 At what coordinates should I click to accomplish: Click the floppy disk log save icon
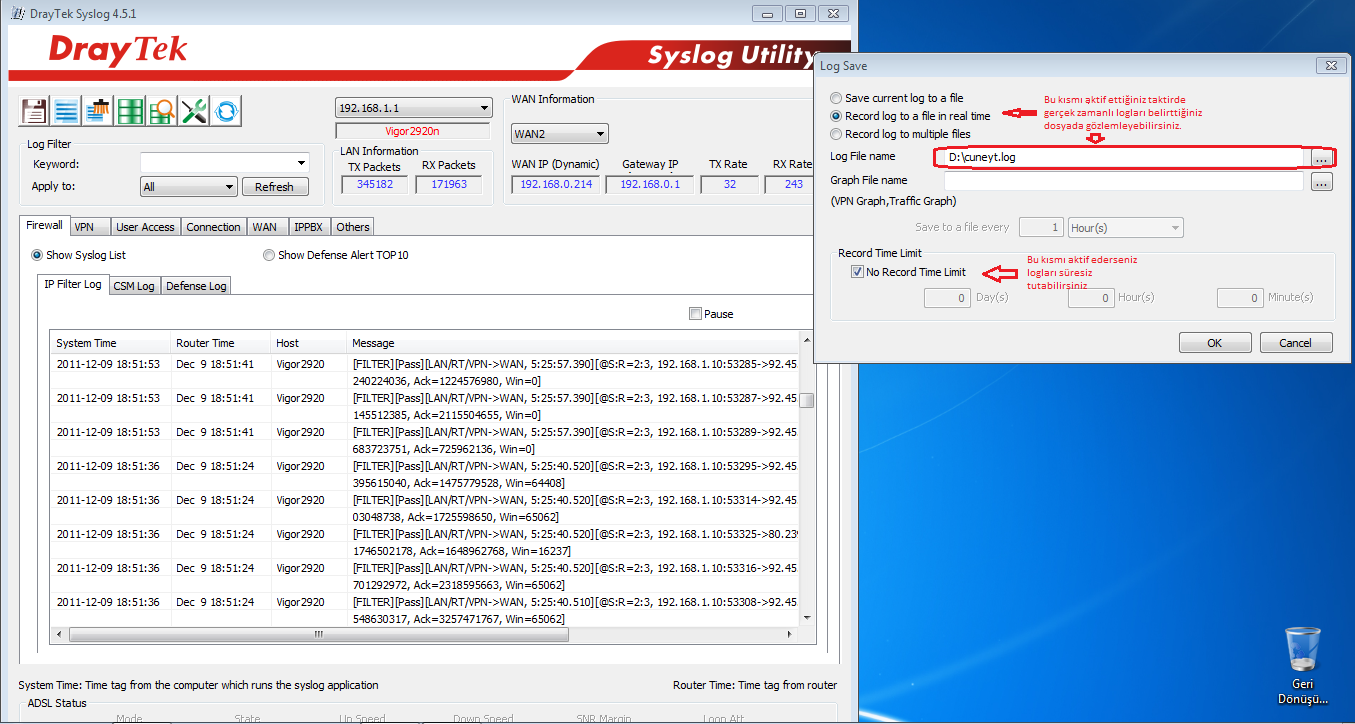[x=34, y=111]
